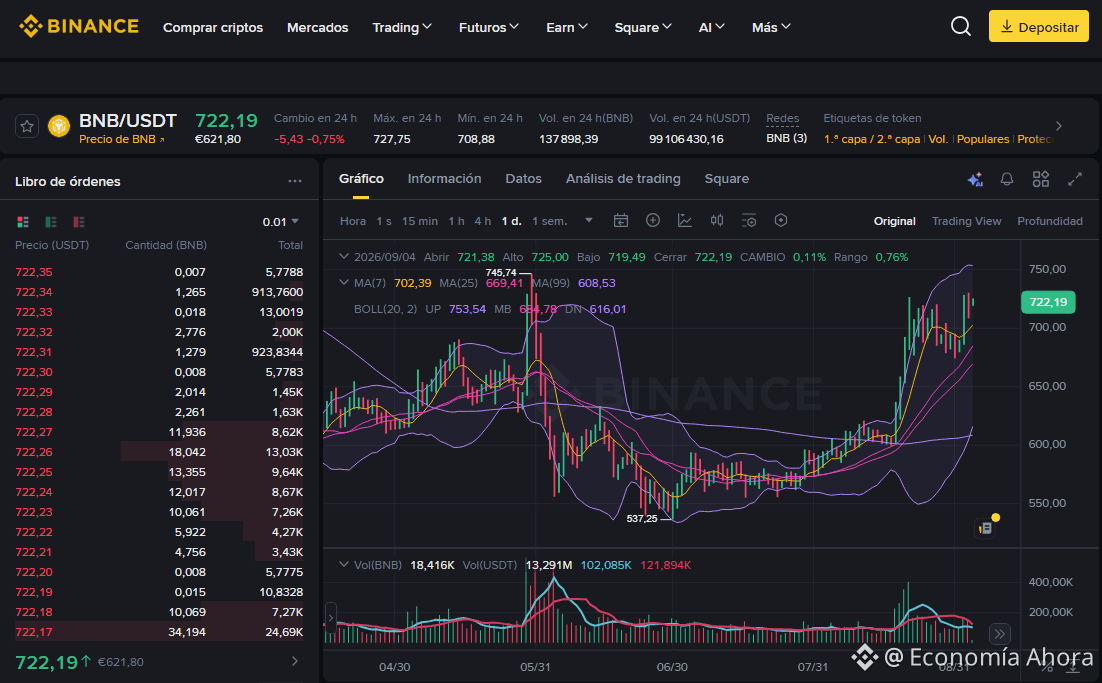Add BNB/USDT to favorites with star

[27, 126]
